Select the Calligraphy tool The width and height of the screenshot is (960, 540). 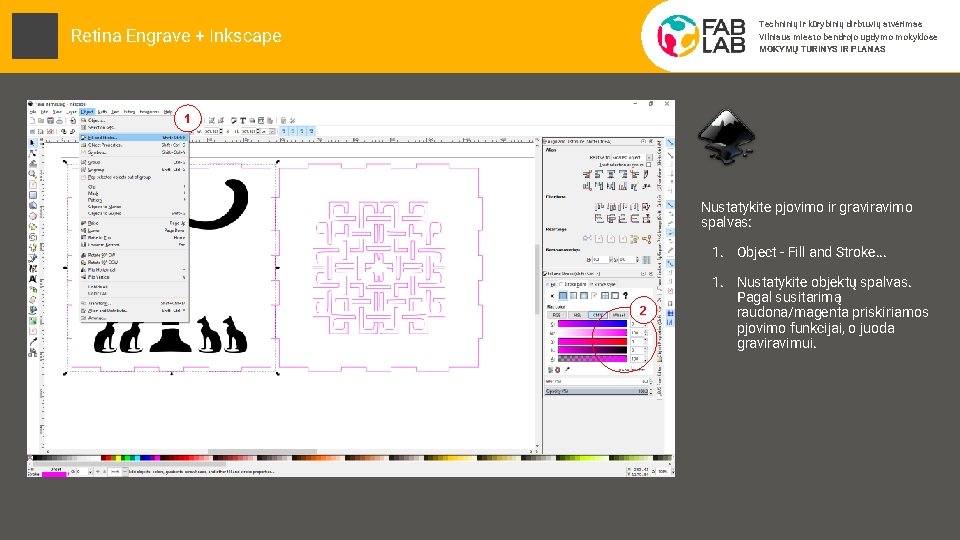(x=33, y=268)
